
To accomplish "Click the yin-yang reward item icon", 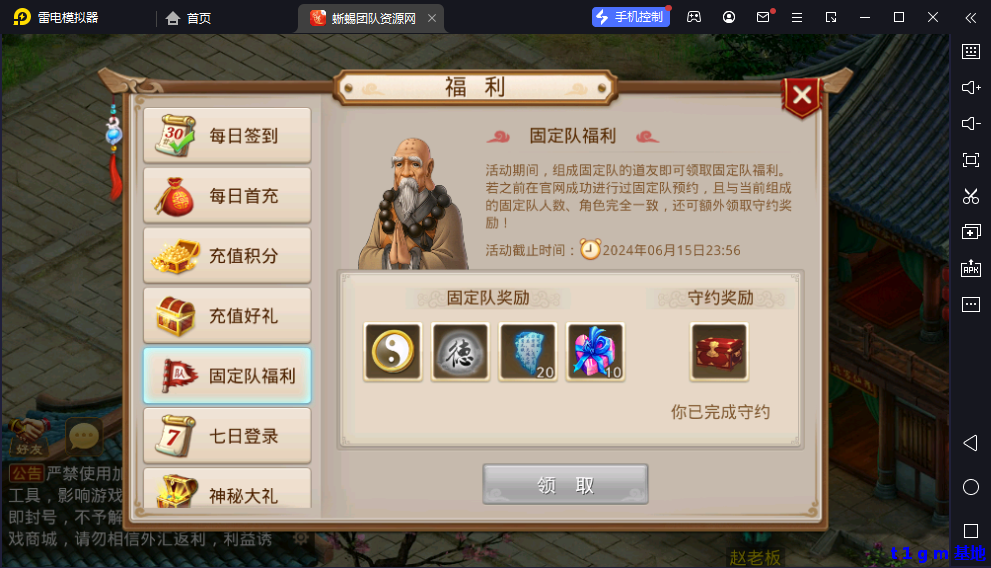I will [392, 352].
